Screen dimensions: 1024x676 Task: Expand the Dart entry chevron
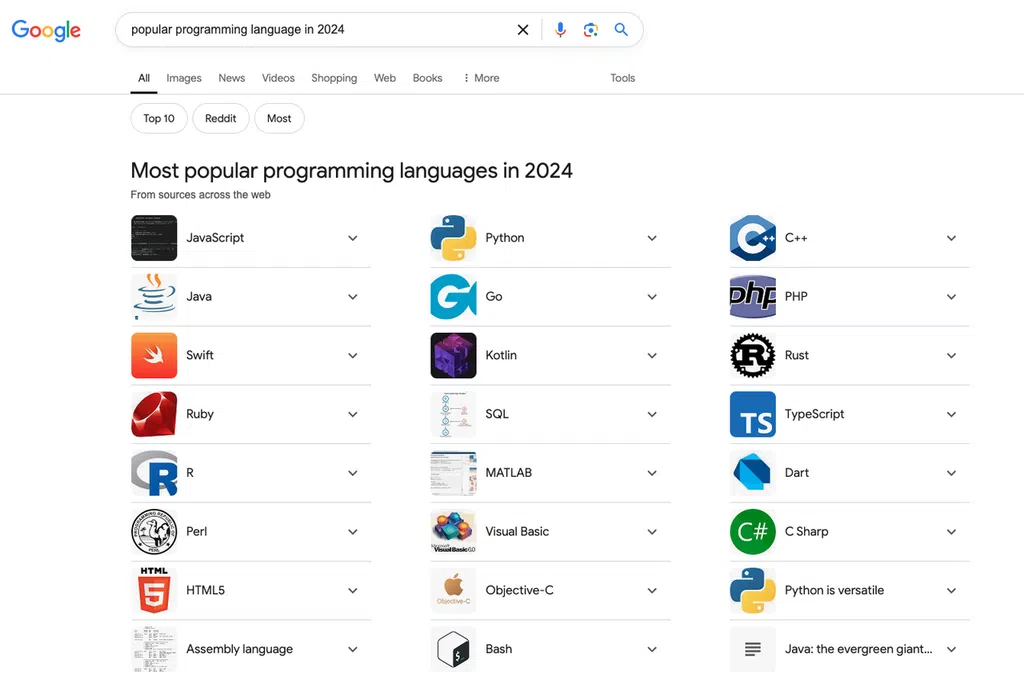coord(952,474)
